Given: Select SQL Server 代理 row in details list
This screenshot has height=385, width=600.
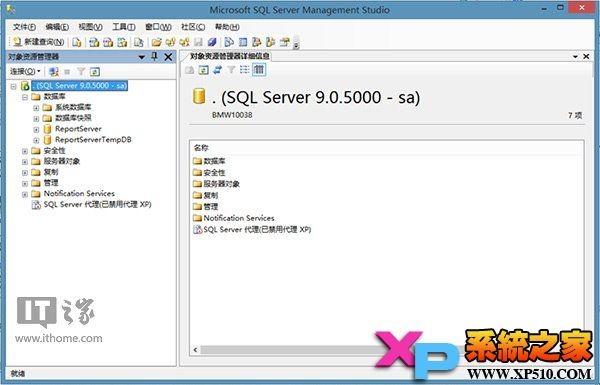Looking at the screenshot, I should (252, 230).
